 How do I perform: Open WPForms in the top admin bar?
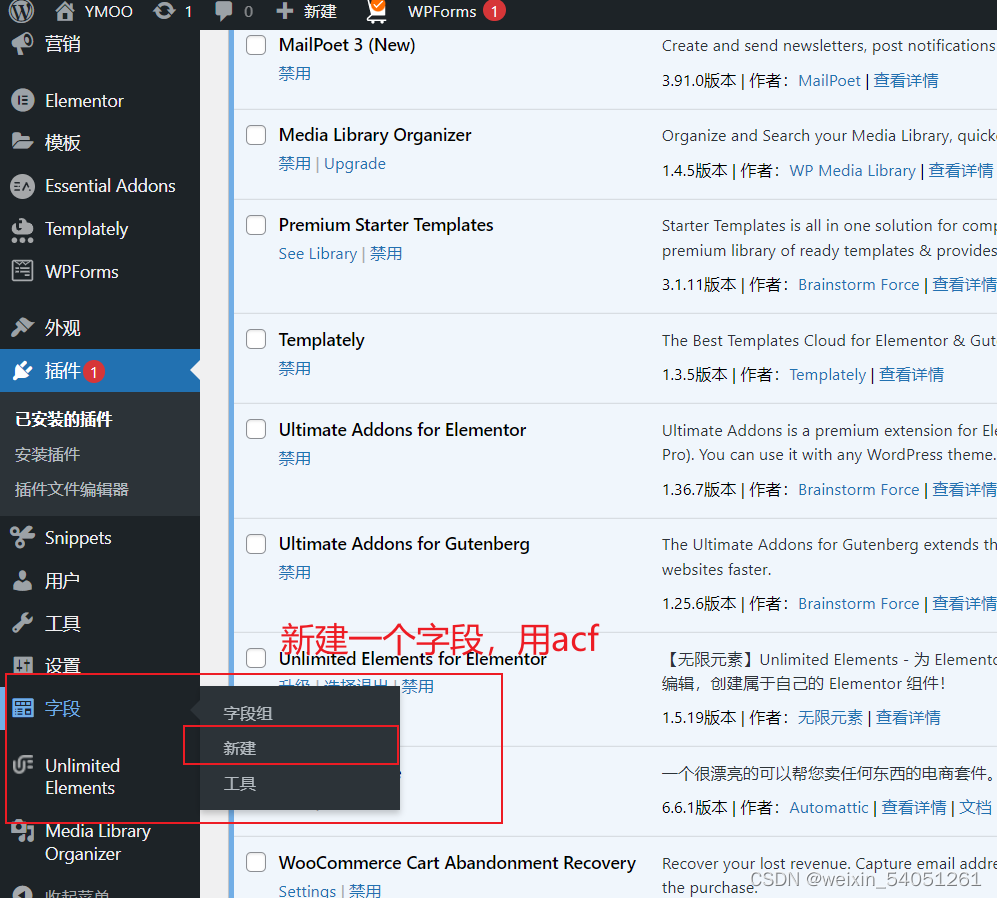[442, 11]
